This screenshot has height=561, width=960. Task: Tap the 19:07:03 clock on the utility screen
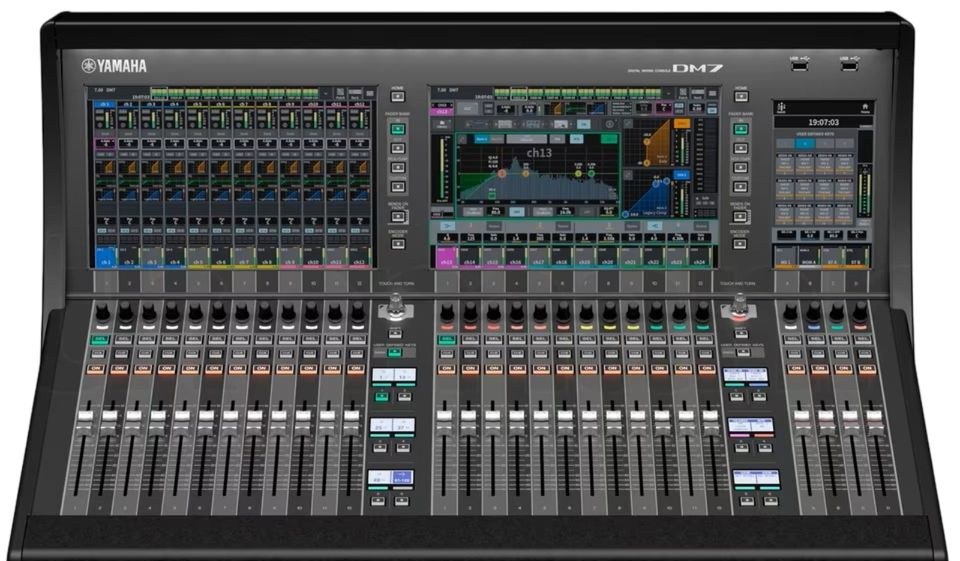tap(823, 122)
